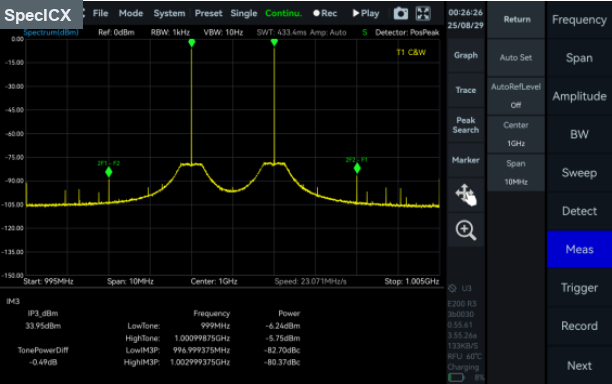
Task: Open the File menu
Action: pos(100,13)
